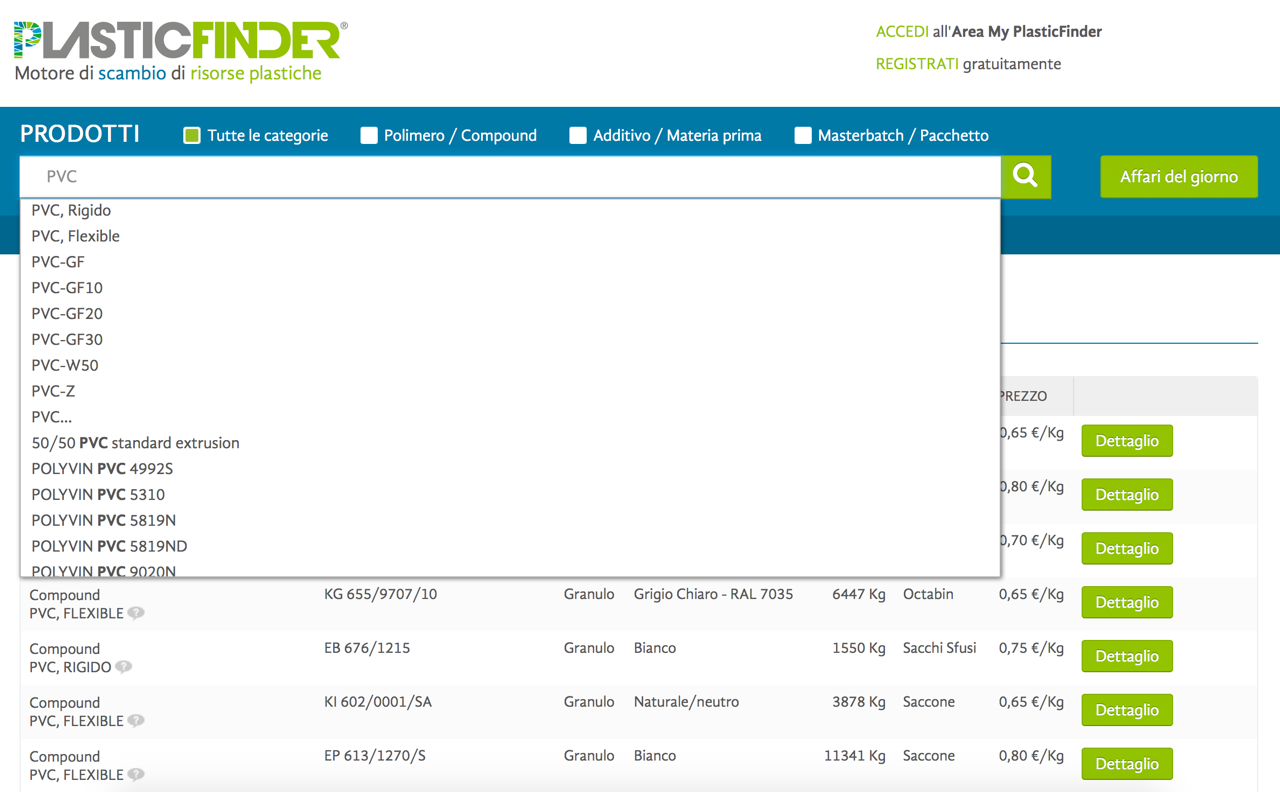Click the 'Sacchi Sfusi' packaging cell
The image size is (1280, 792).
coord(940,648)
